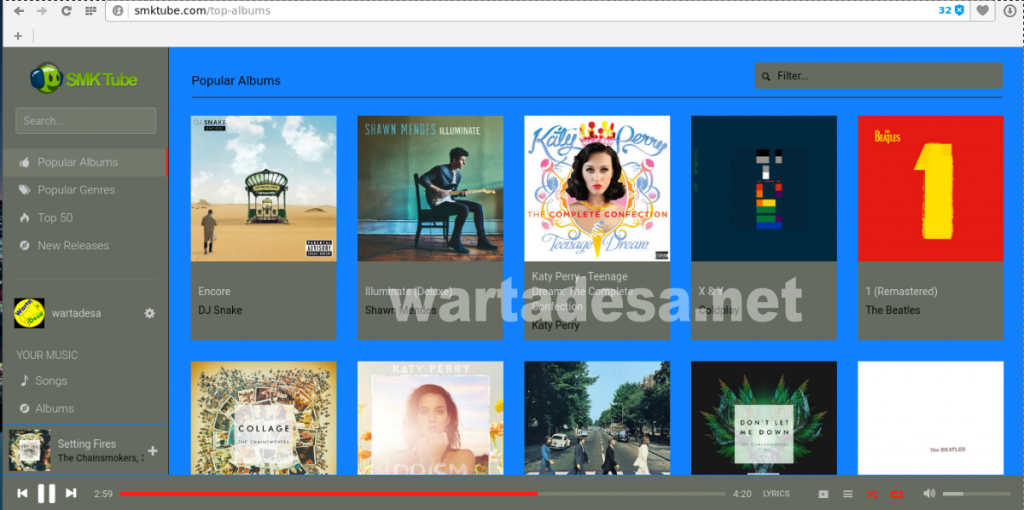Skip to the next track
The width and height of the screenshot is (1024, 510).
pyautogui.click(x=71, y=493)
